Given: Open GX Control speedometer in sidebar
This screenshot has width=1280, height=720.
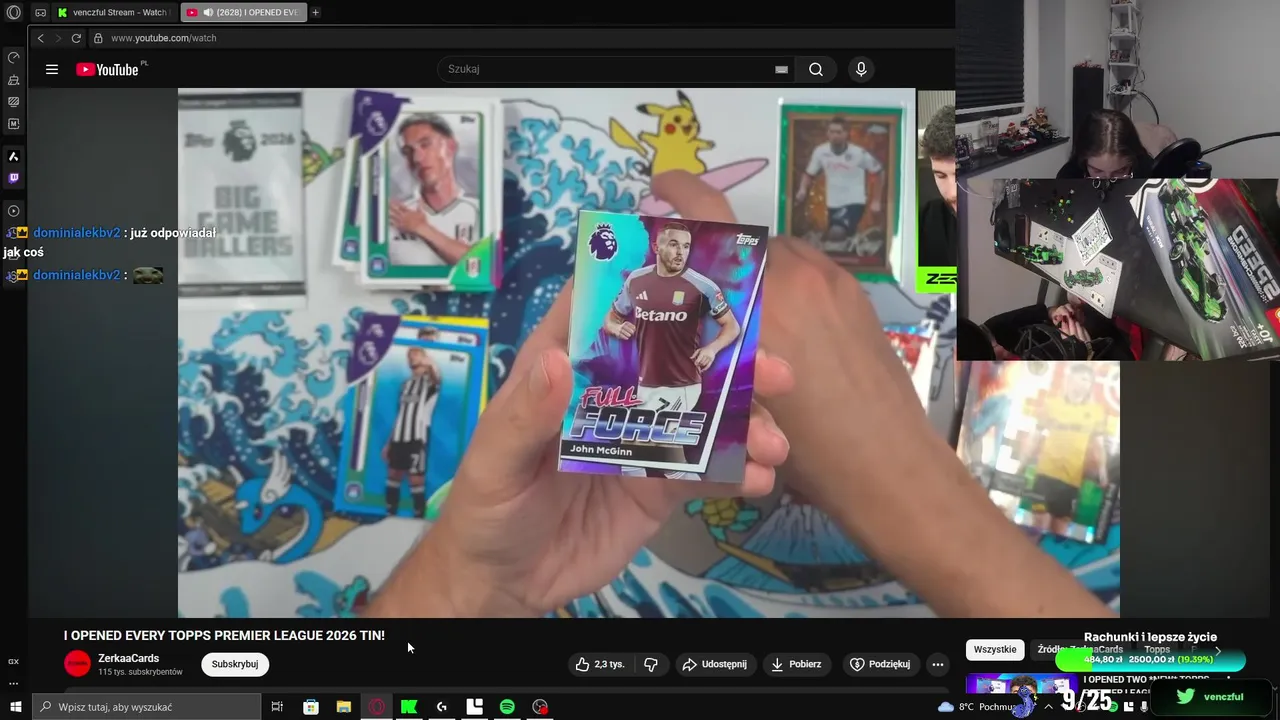Looking at the screenshot, I should pos(13,58).
